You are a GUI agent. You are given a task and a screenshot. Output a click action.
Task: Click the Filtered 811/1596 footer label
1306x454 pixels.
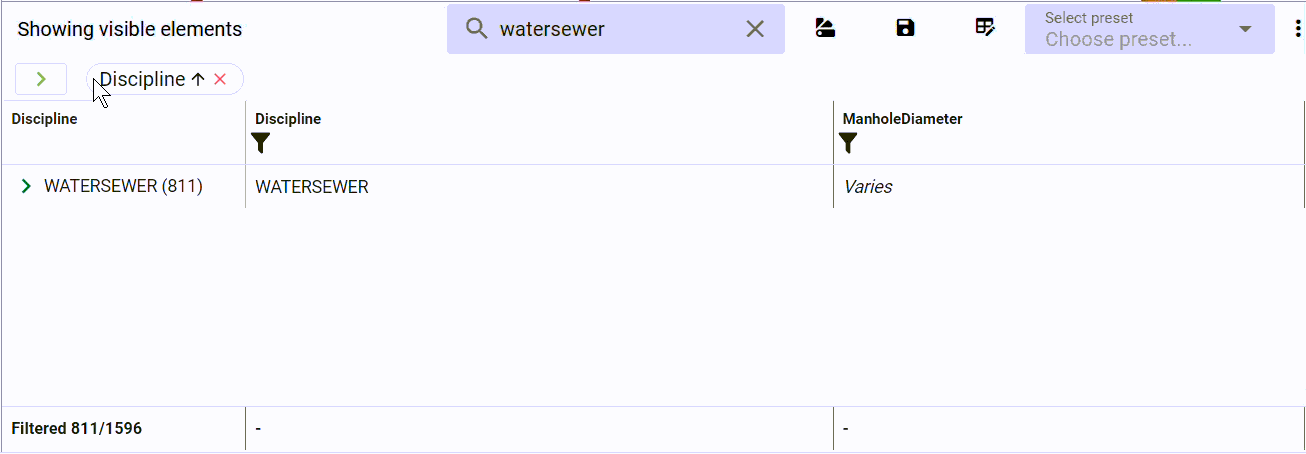pyautogui.click(x=77, y=429)
